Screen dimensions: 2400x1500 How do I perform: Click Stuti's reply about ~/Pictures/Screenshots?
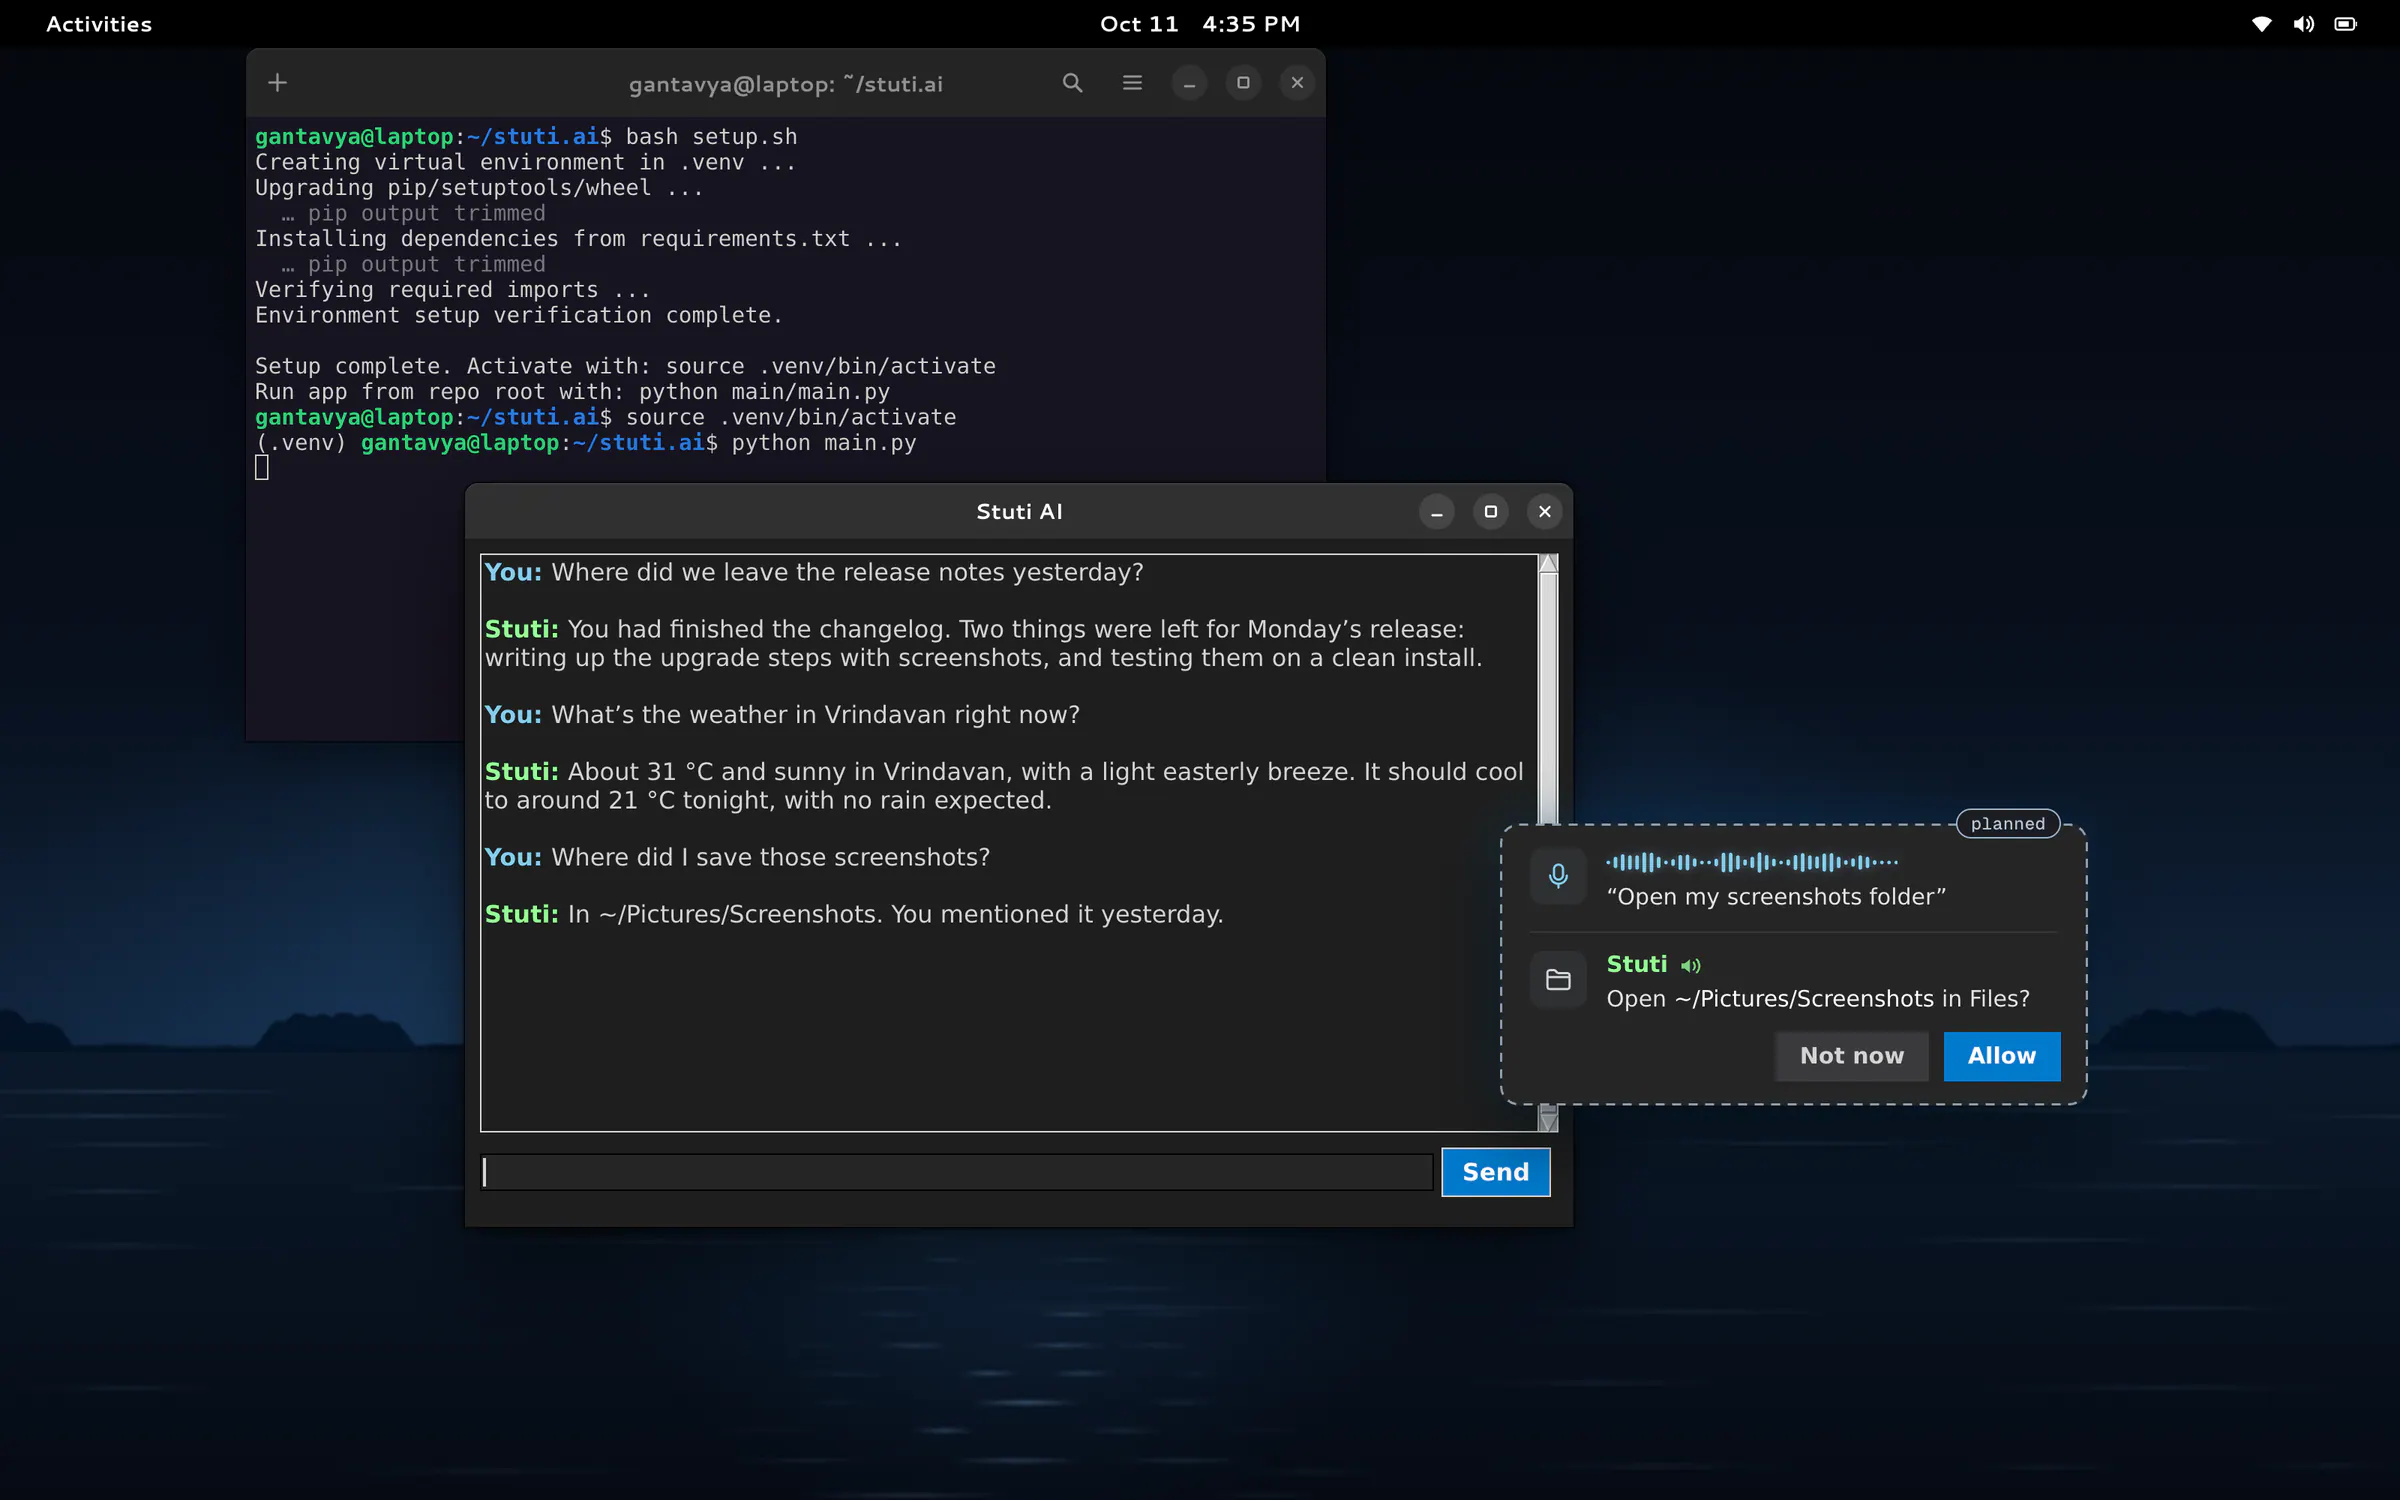[x=854, y=915]
